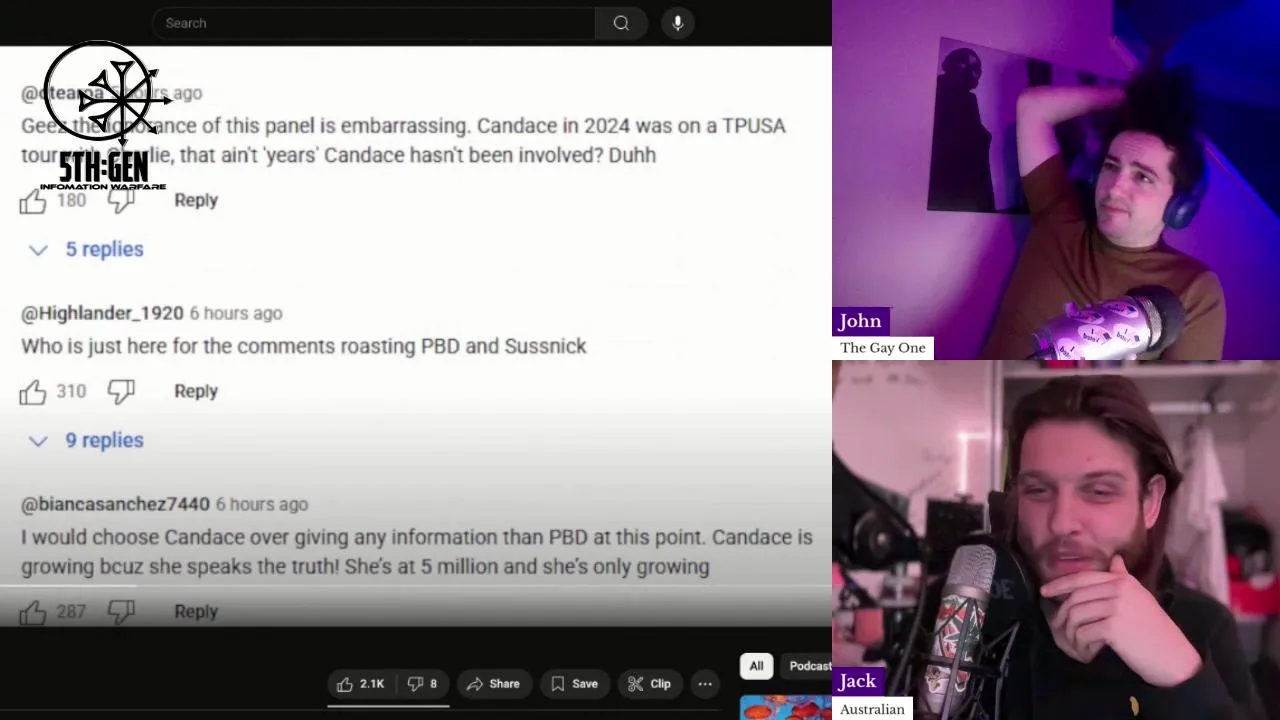Reply to the TPUSA tour comment
Screen dimensions: 1280x720
(196, 200)
